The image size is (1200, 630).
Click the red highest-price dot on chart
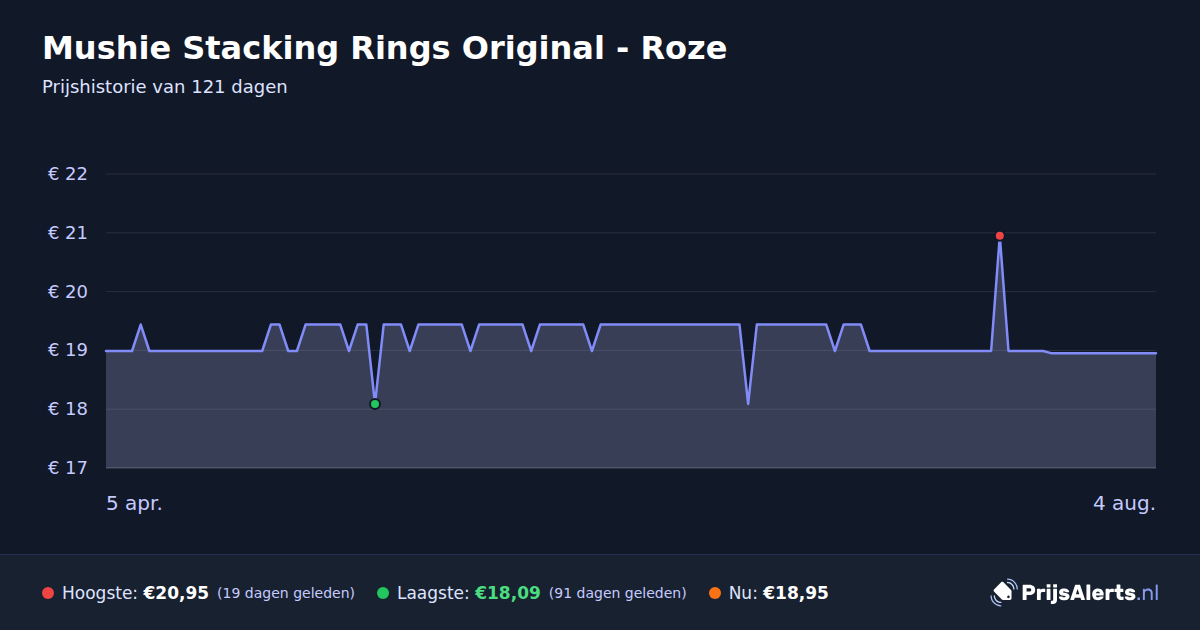coord(999,236)
